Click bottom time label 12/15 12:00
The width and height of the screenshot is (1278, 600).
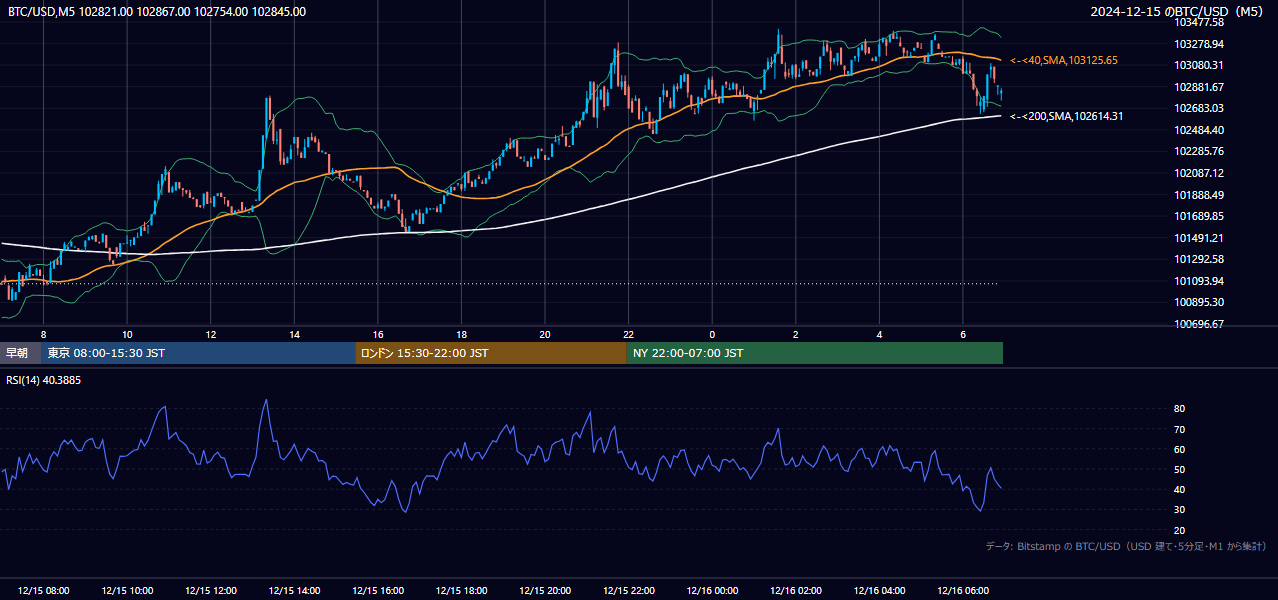(x=211, y=590)
